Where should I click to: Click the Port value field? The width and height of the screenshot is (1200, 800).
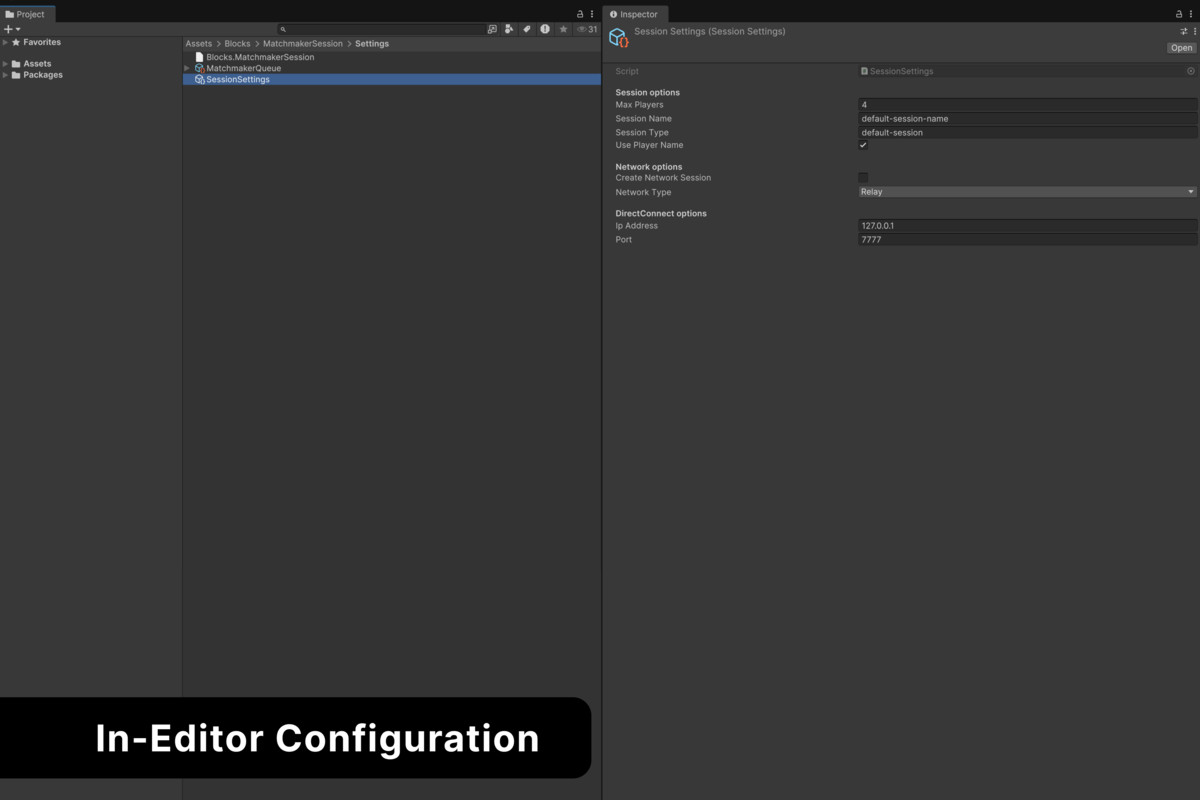[1027, 240]
